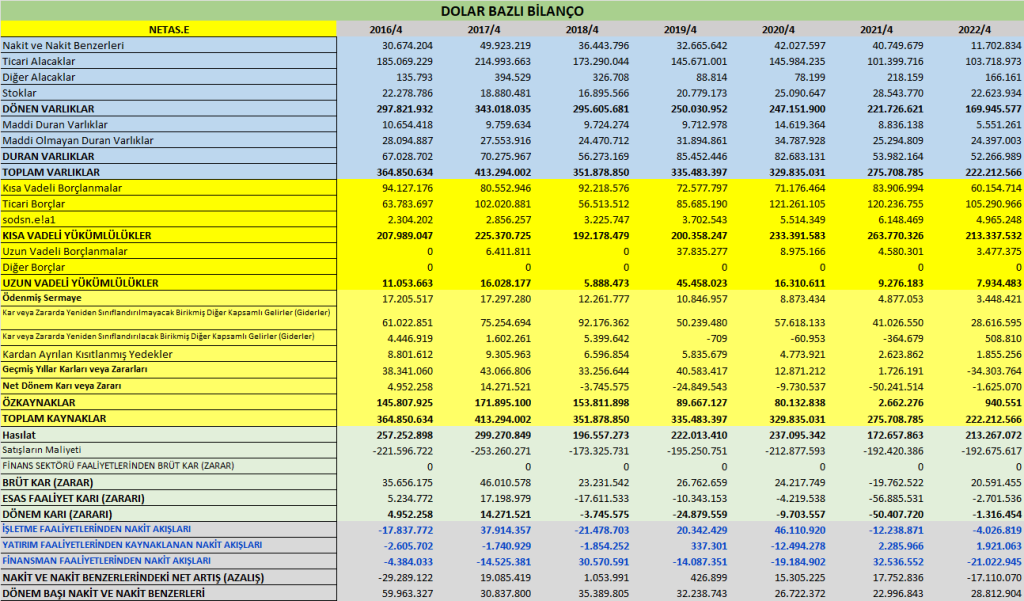Click the Maddi Olmayan Duran Varlıklar label
The image size is (1024, 601).
click(78, 140)
